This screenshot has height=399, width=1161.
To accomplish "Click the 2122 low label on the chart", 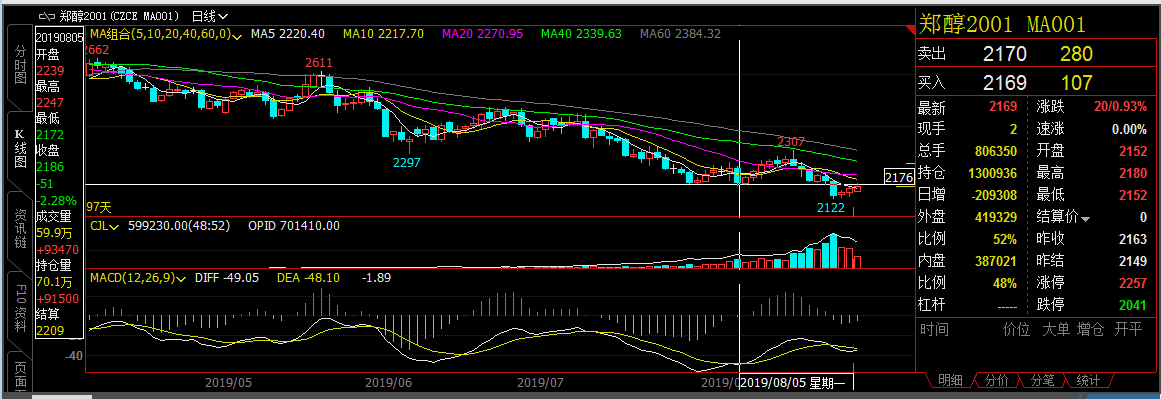I will click(x=831, y=208).
